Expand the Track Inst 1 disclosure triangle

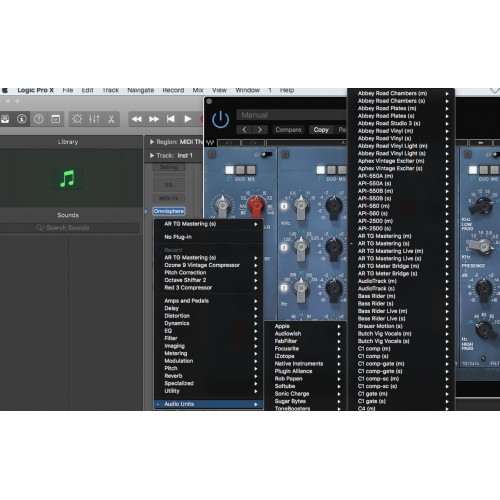[x=152, y=155]
